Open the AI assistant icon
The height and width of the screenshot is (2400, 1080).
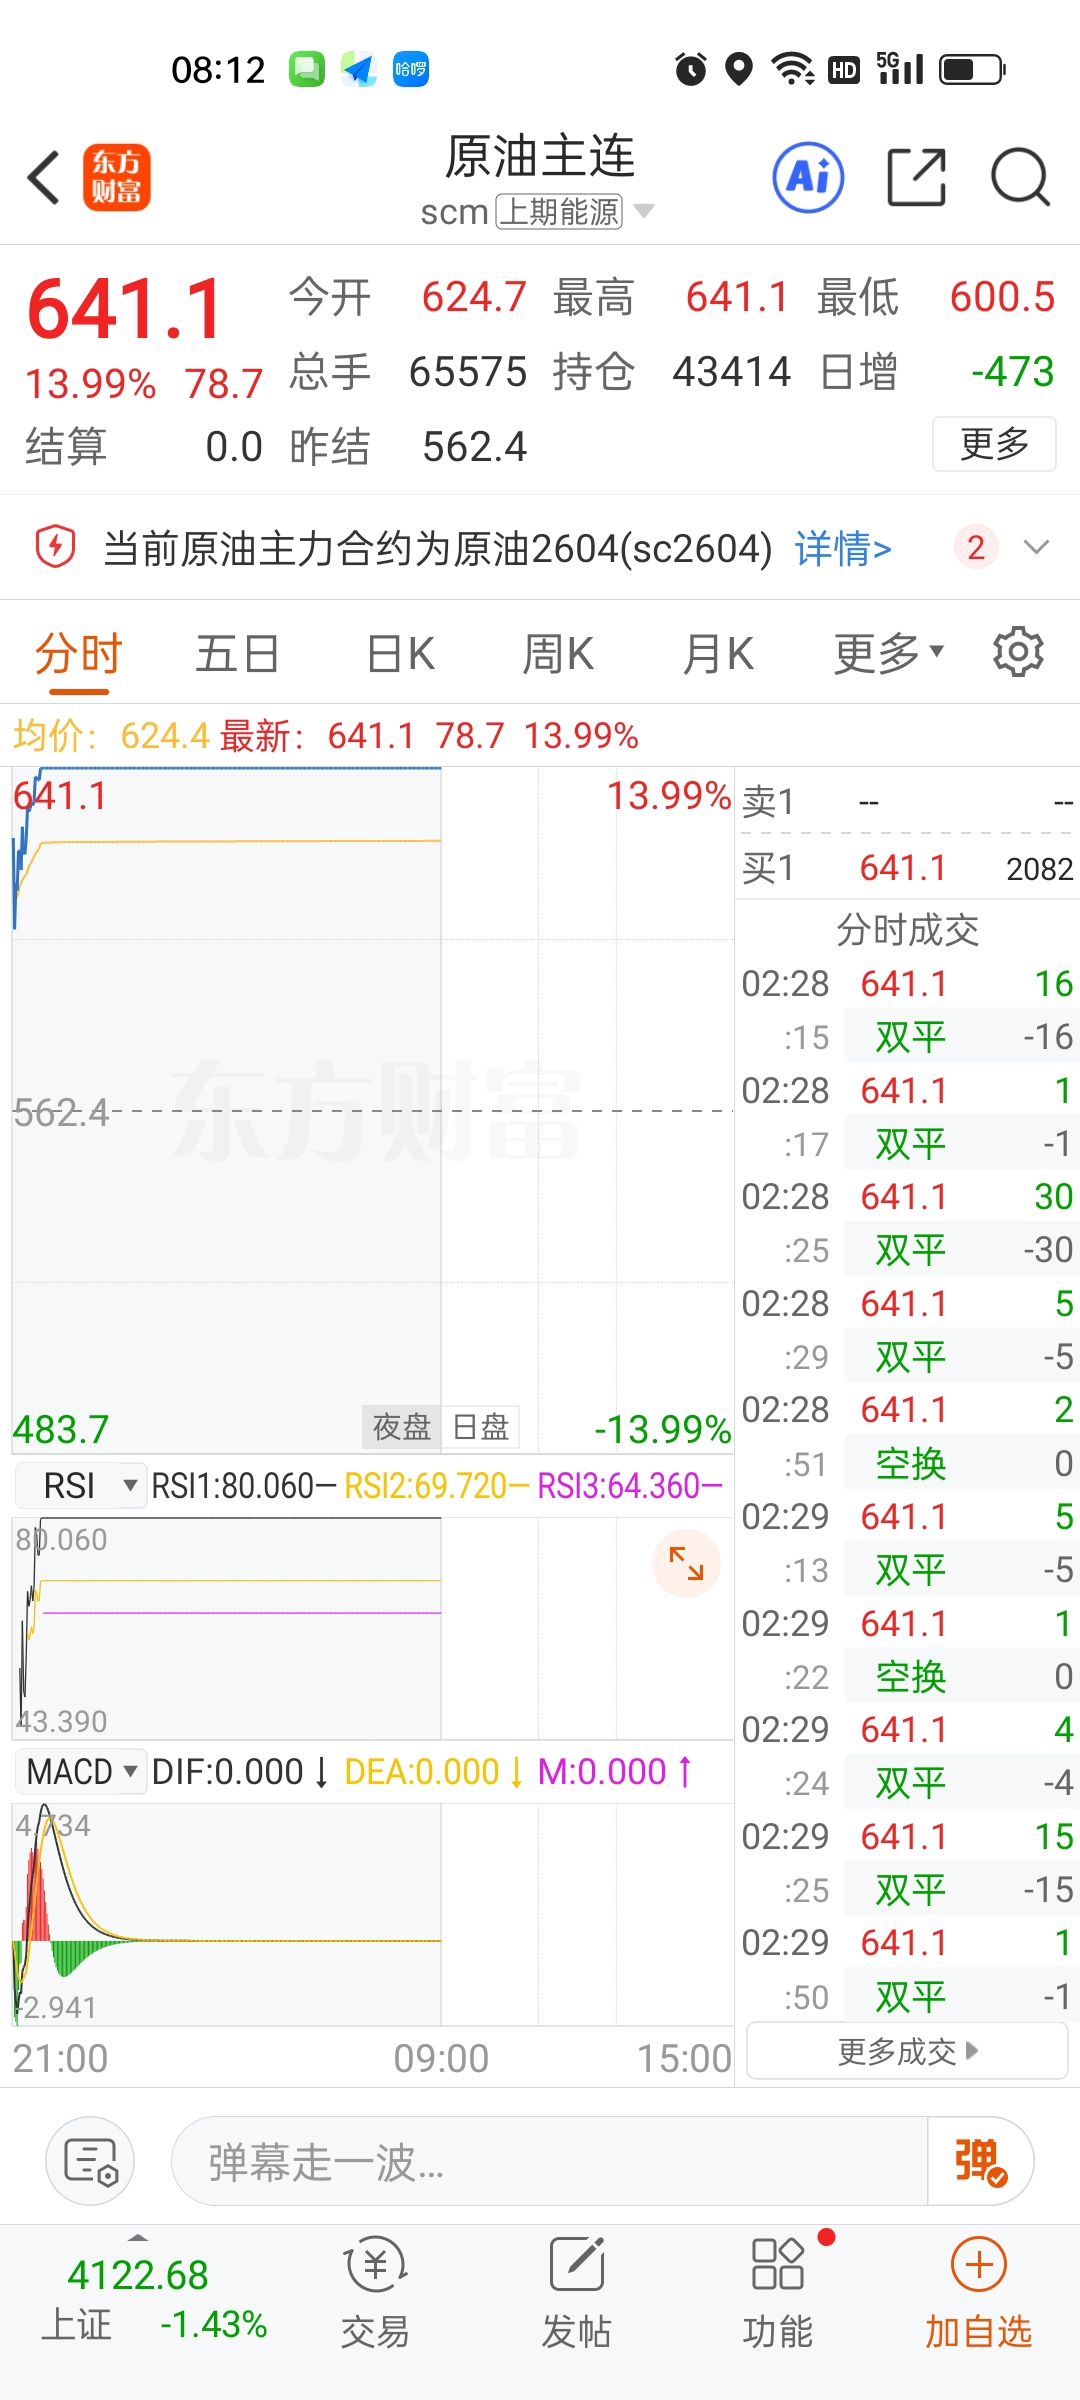coord(808,178)
